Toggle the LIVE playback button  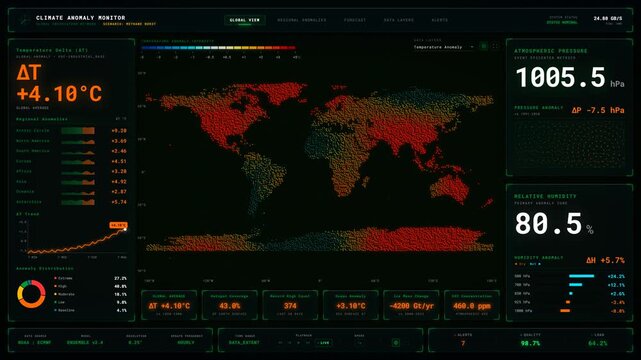tap(324, 342)
